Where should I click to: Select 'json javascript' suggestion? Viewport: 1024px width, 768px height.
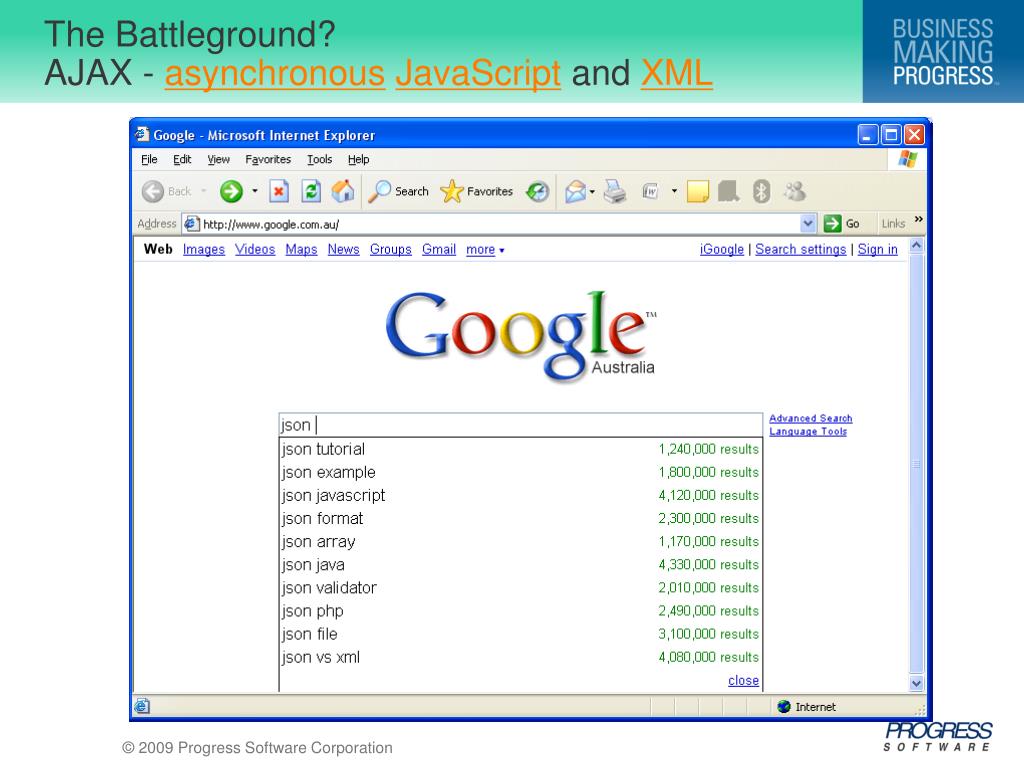point(520,495)
